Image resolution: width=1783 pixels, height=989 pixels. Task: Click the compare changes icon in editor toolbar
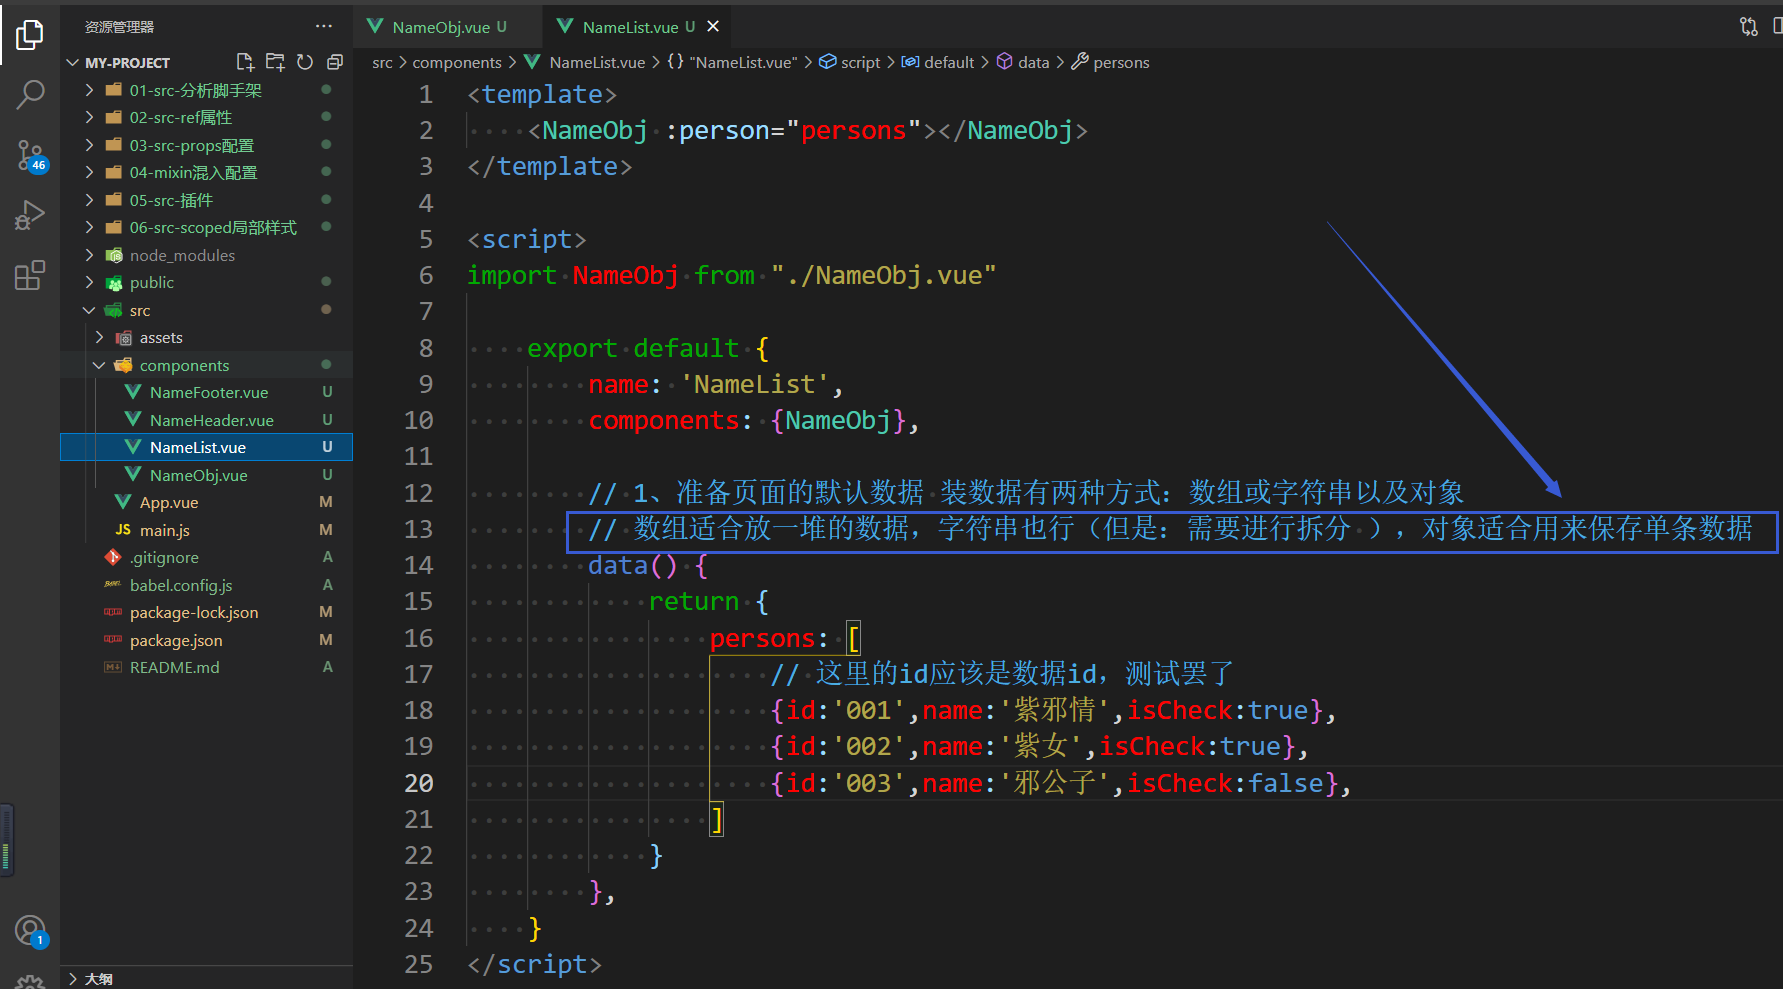tap(1748, 27)
